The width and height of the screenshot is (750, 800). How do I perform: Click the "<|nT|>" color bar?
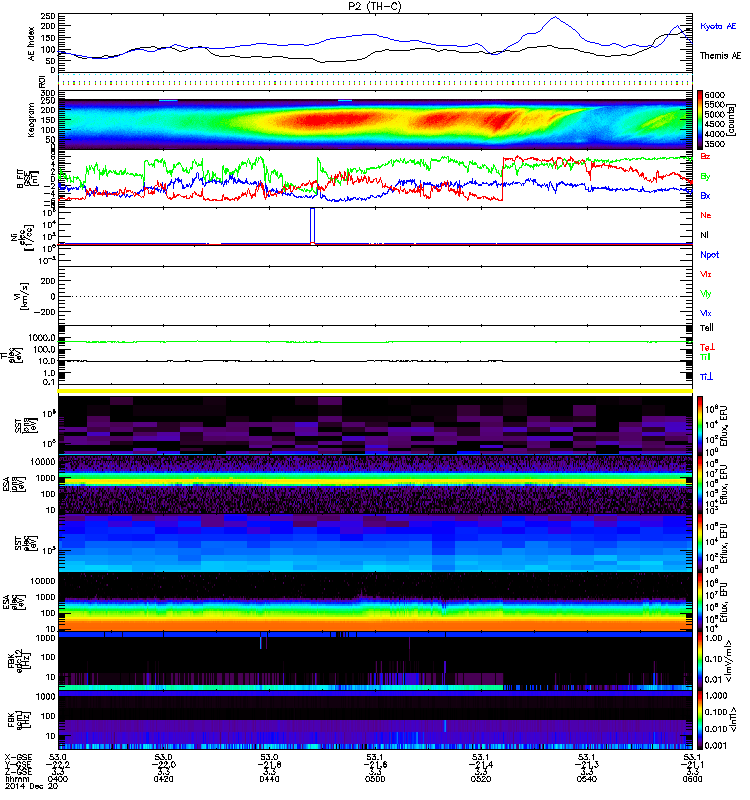[700, 720]
